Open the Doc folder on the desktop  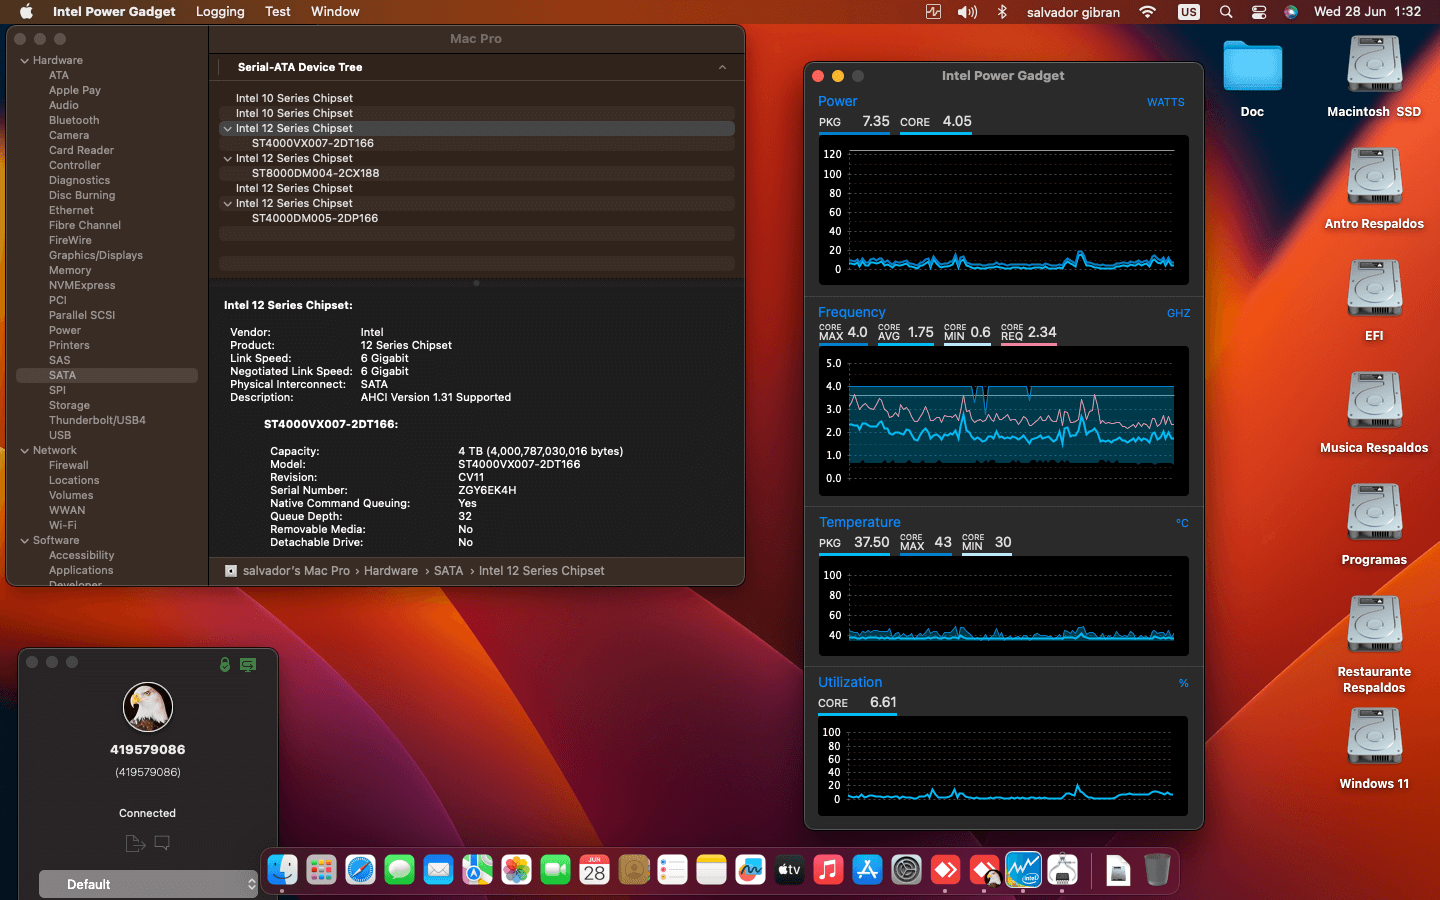(1252, 66)
